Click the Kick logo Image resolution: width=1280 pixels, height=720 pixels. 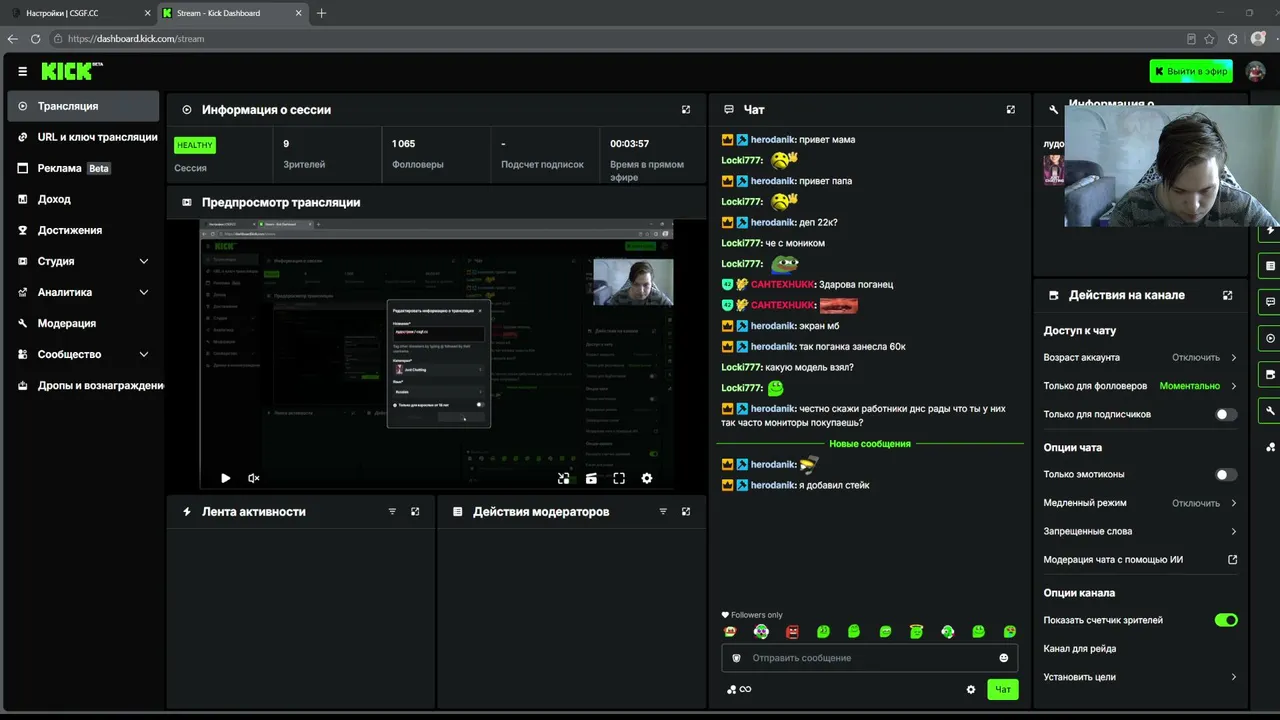tap(72, 71)
